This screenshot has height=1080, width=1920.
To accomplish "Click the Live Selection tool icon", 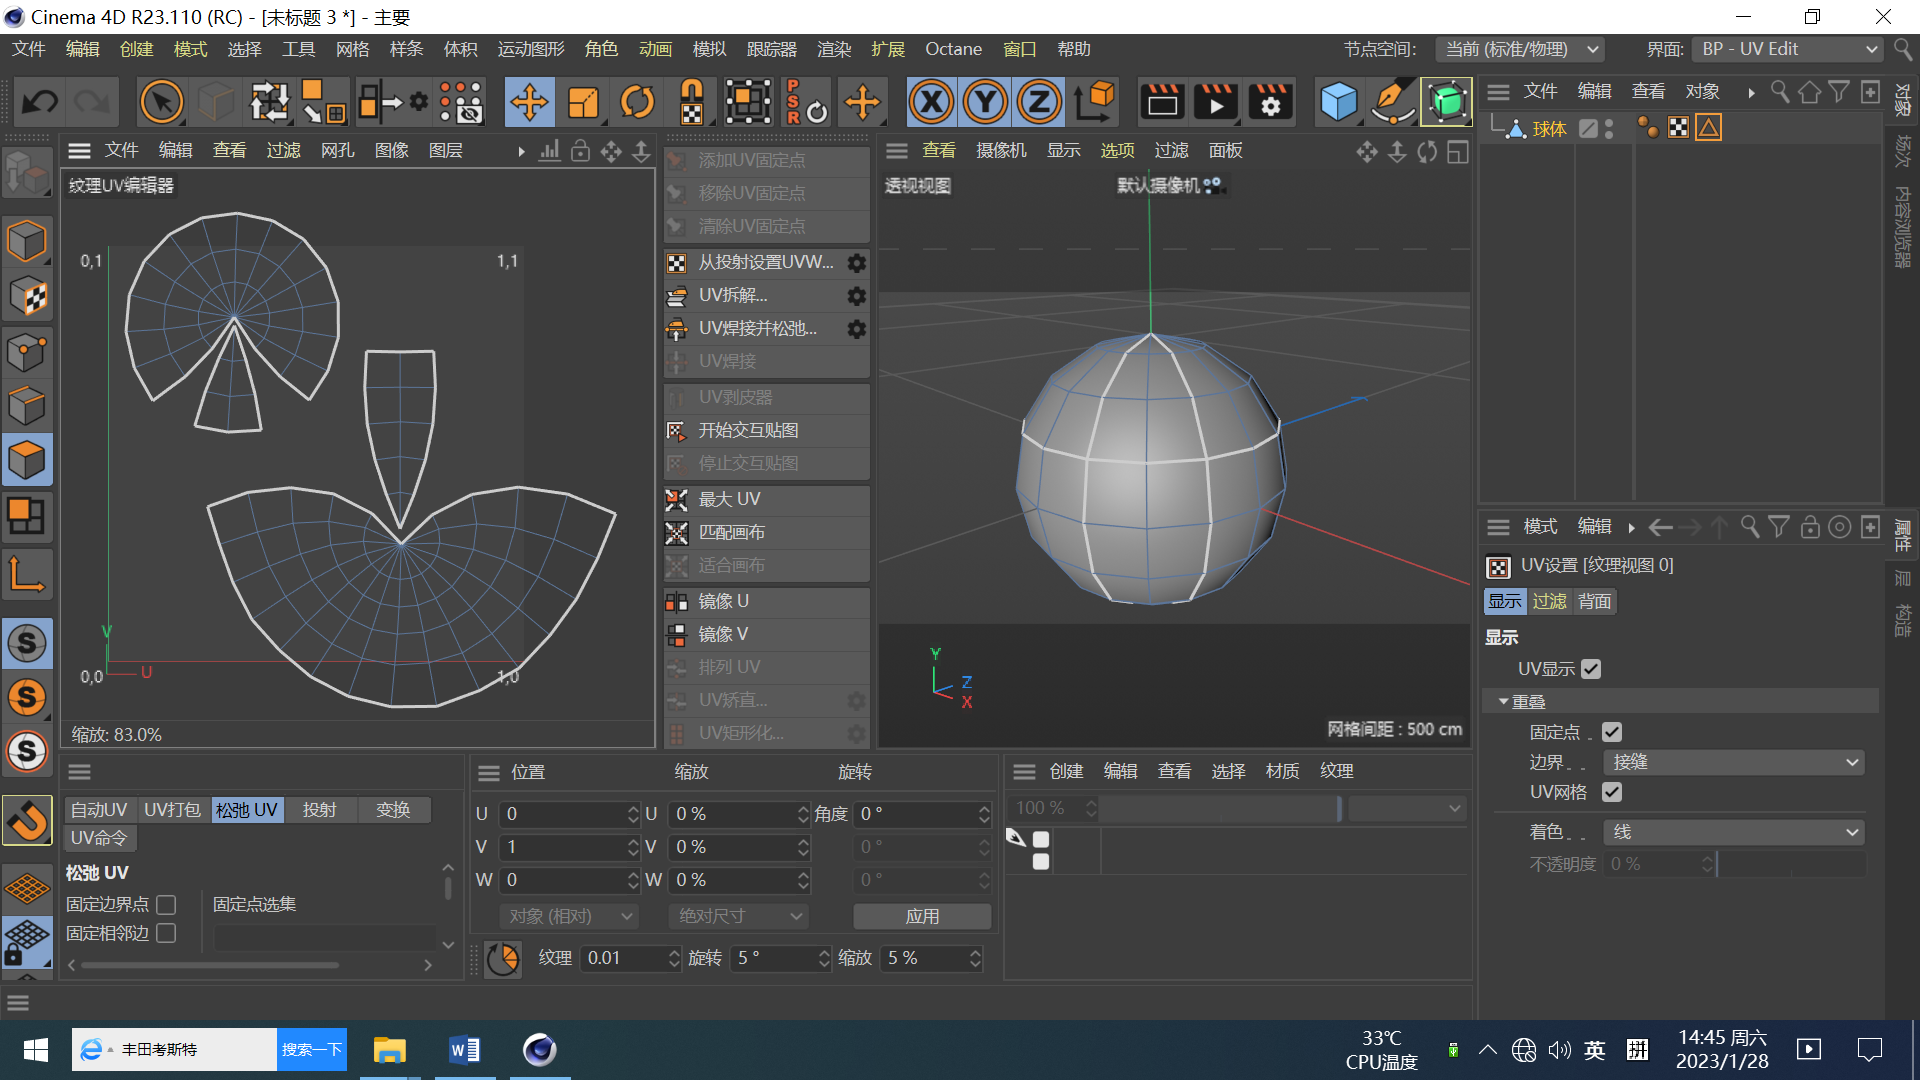I will pyautogui.click(x=162, y=102).
